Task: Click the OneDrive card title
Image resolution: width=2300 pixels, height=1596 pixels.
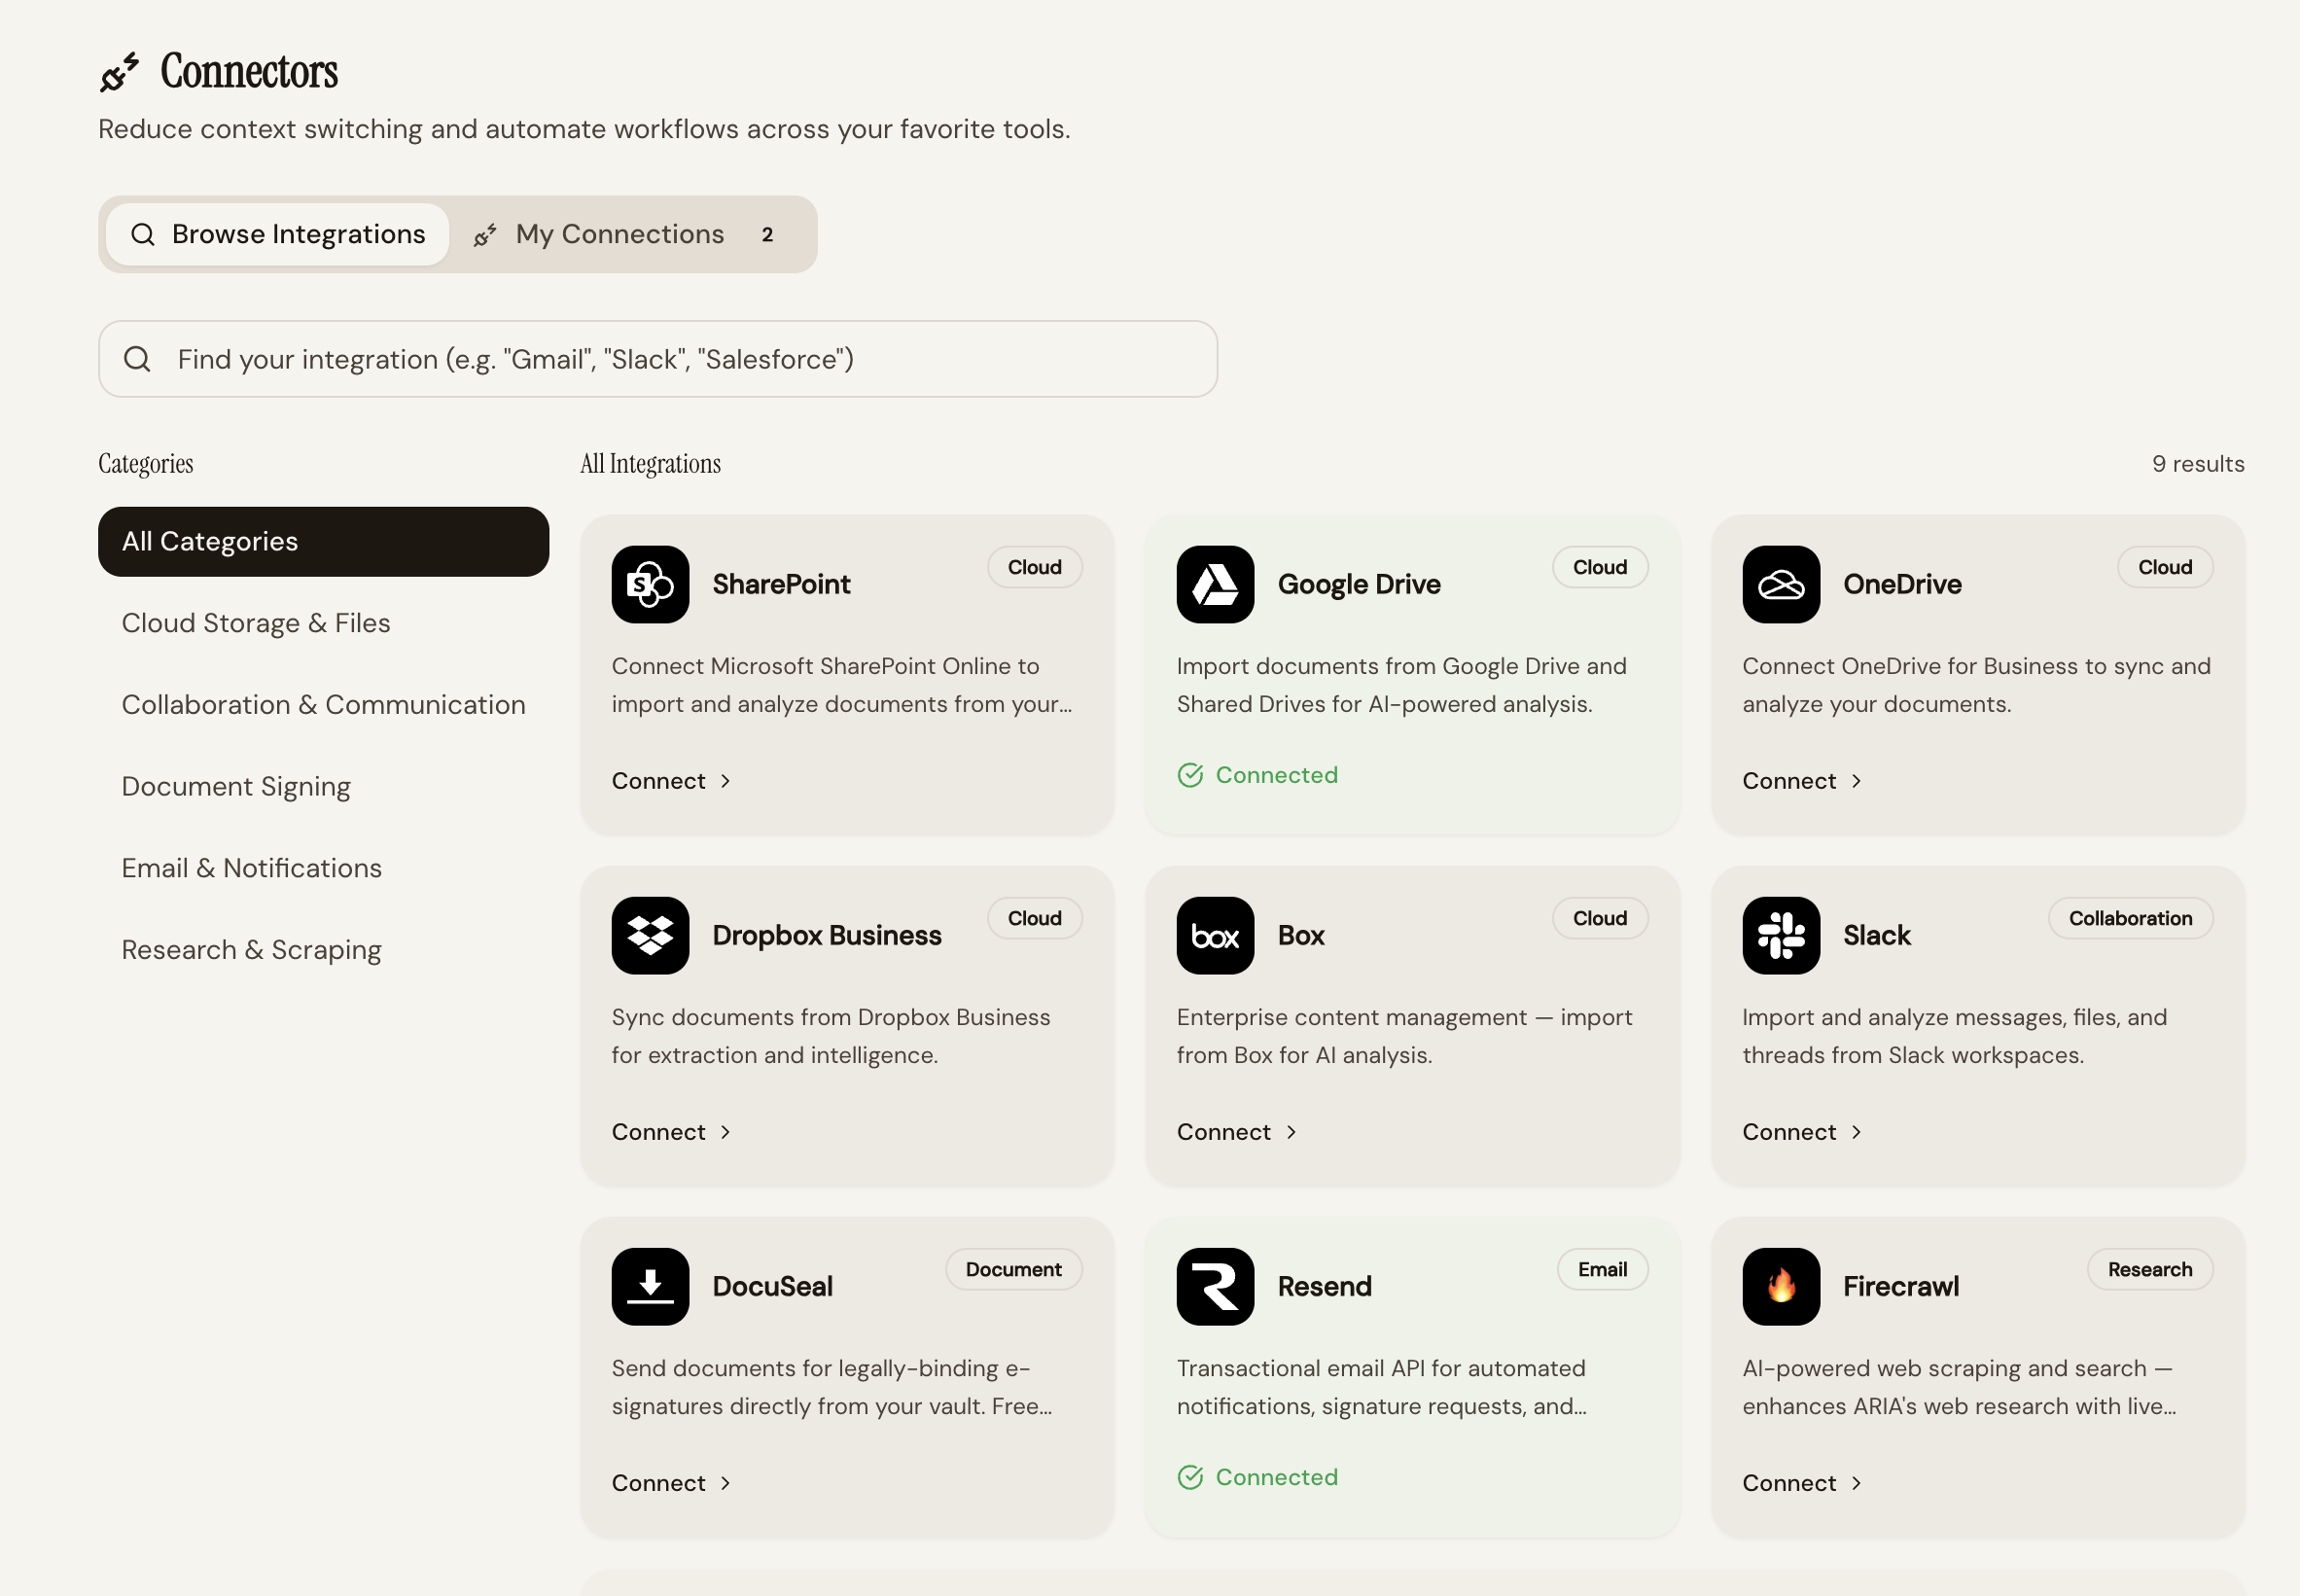Action: (1902, 584)
